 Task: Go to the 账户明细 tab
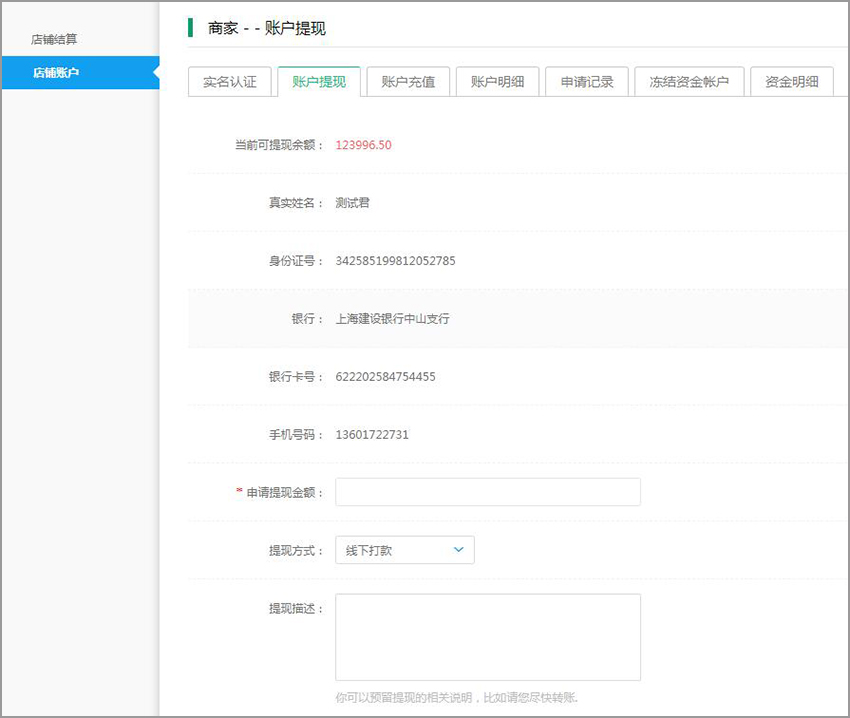(497, 82)
